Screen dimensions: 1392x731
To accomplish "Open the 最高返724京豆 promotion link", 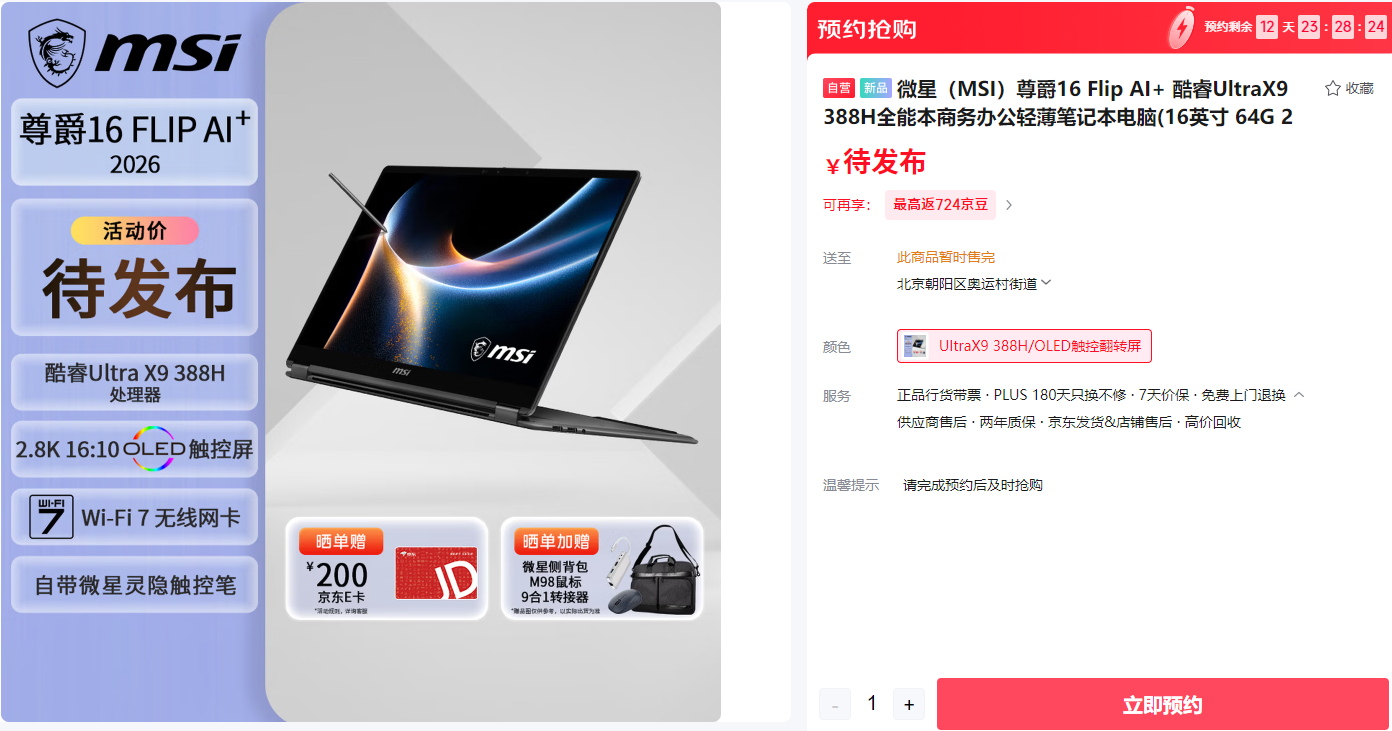I will tap(940, 205).
